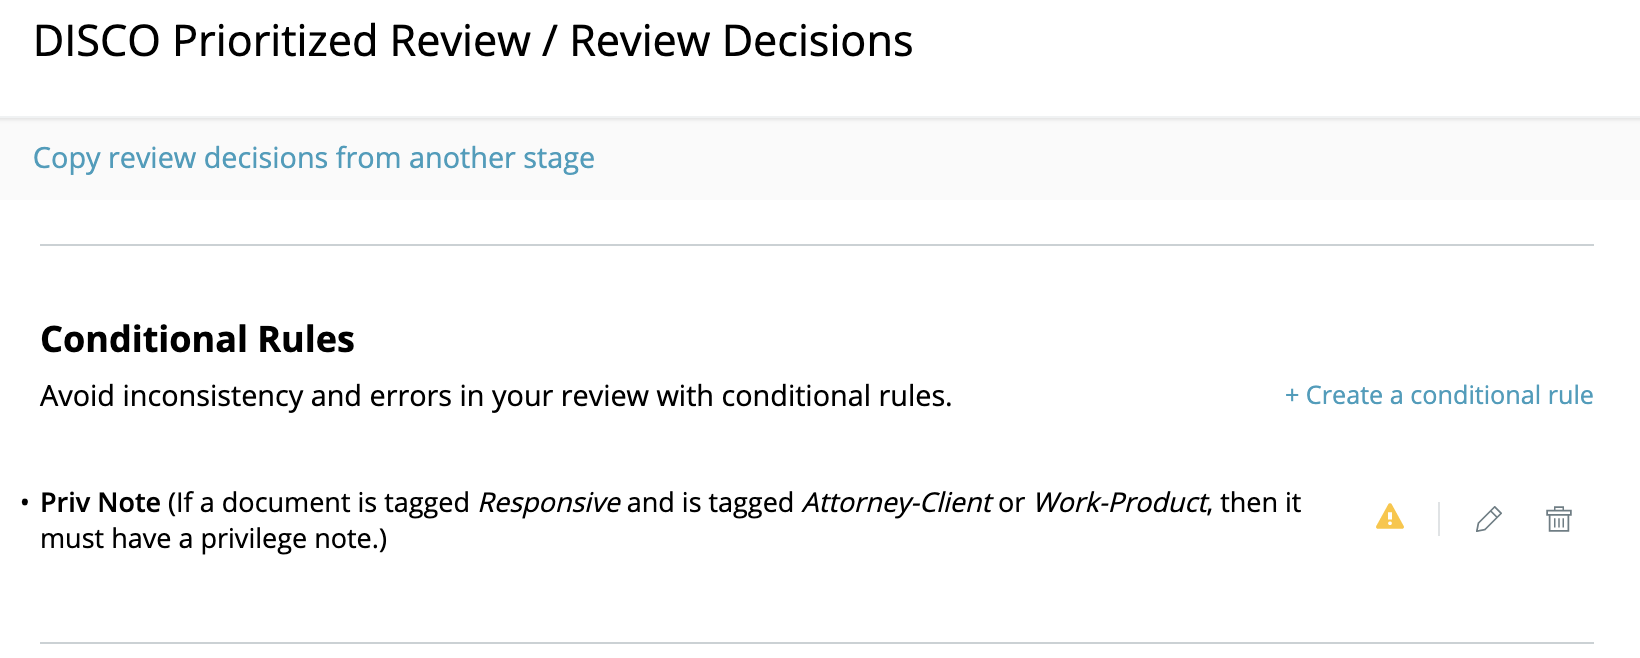Screen dimensions: 1640x658
Task: Open Copy review decisions from another stage
Action: point(314,158)
